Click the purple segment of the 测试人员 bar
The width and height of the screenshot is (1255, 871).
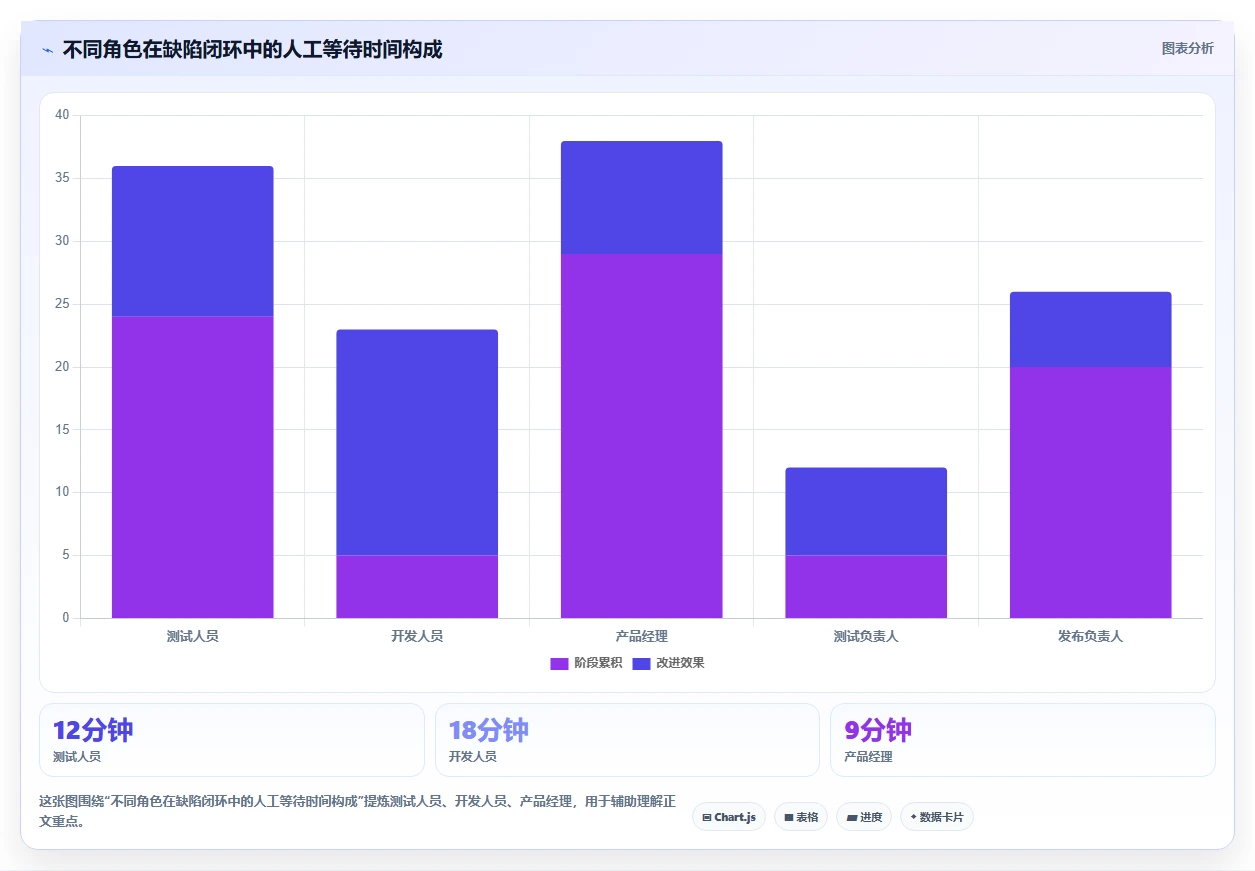point(192,467)
